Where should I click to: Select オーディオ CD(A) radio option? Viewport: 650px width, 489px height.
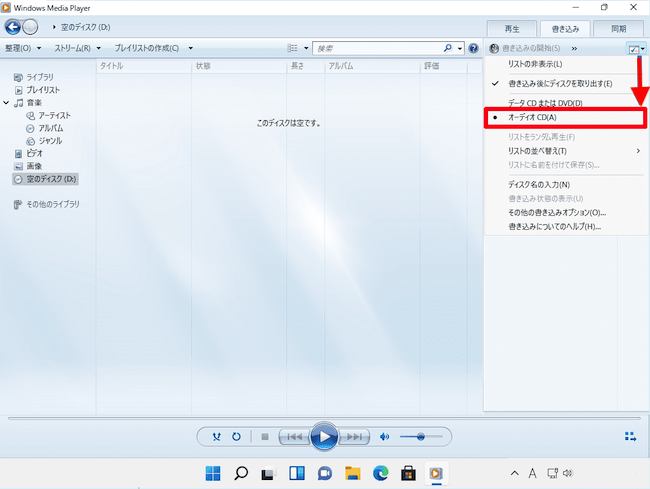pos(565,118)
